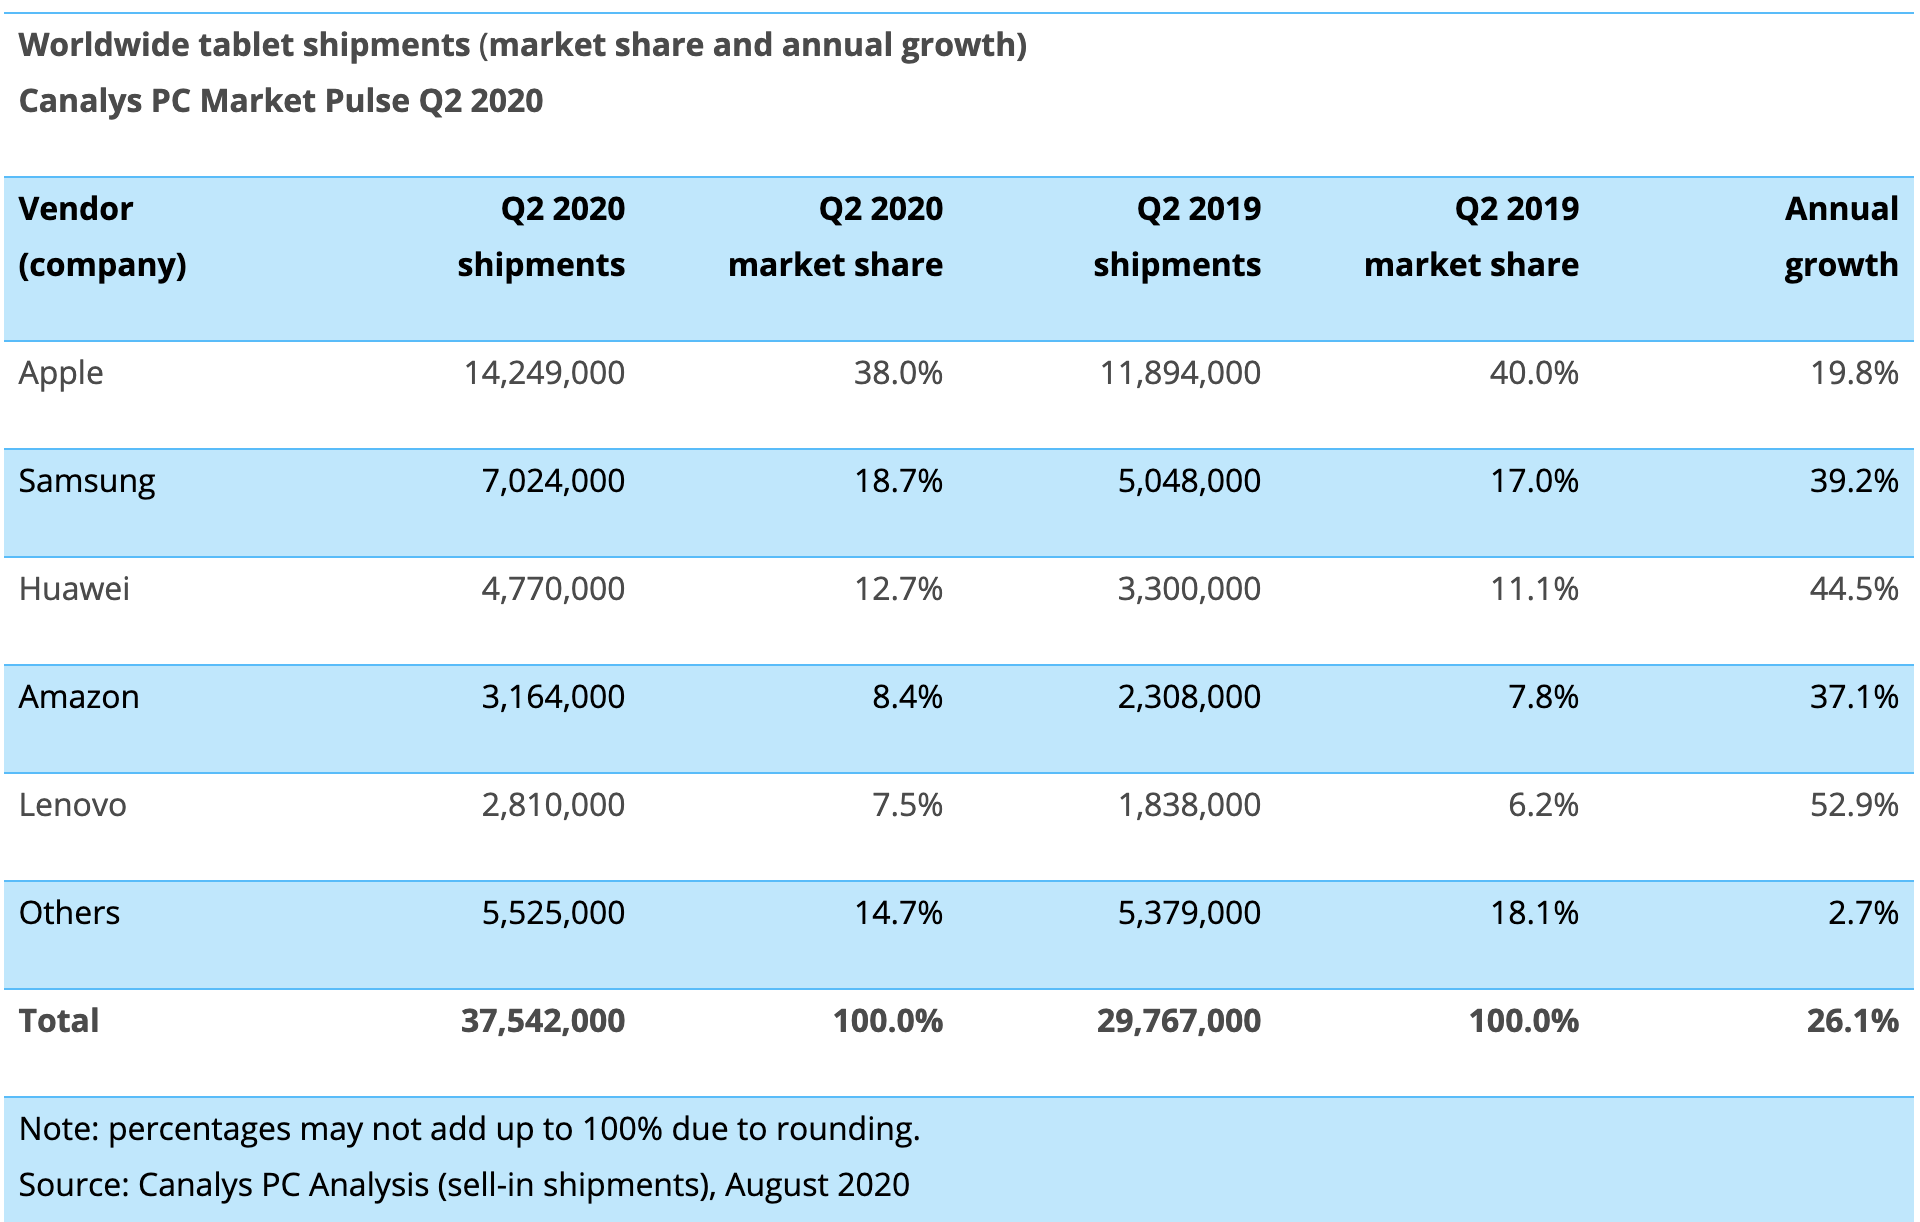Click Lenovo's 52.9% annual growth value

pyautogui.click(x=1854, y=805)
